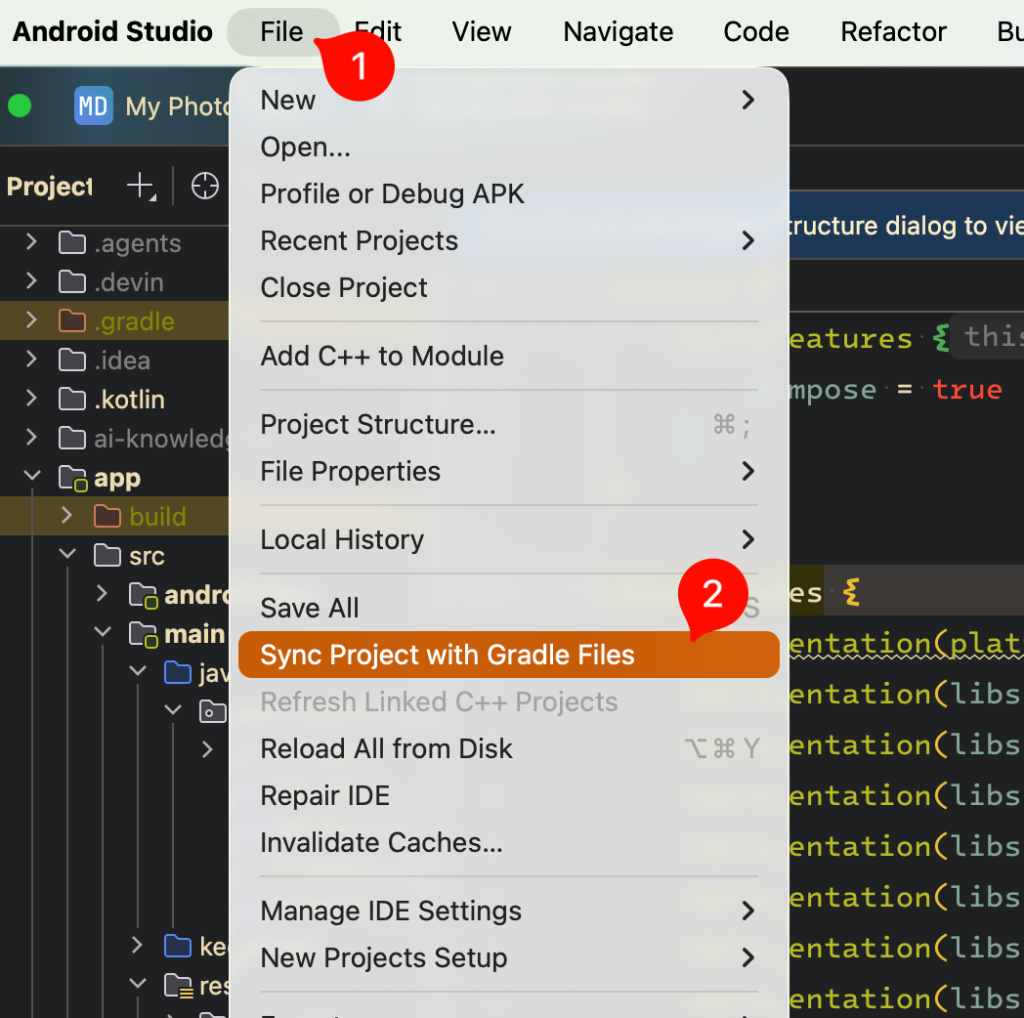Click the My Photo project name
This screenshot has height=1018, width=1024.
coord(177,106)
